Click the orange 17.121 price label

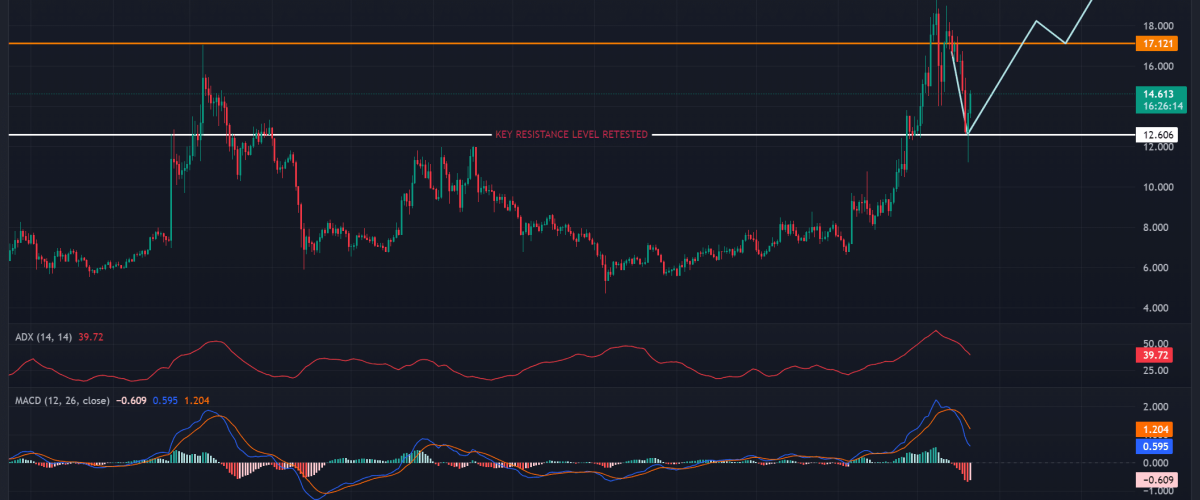click(x=1159, y=44)
